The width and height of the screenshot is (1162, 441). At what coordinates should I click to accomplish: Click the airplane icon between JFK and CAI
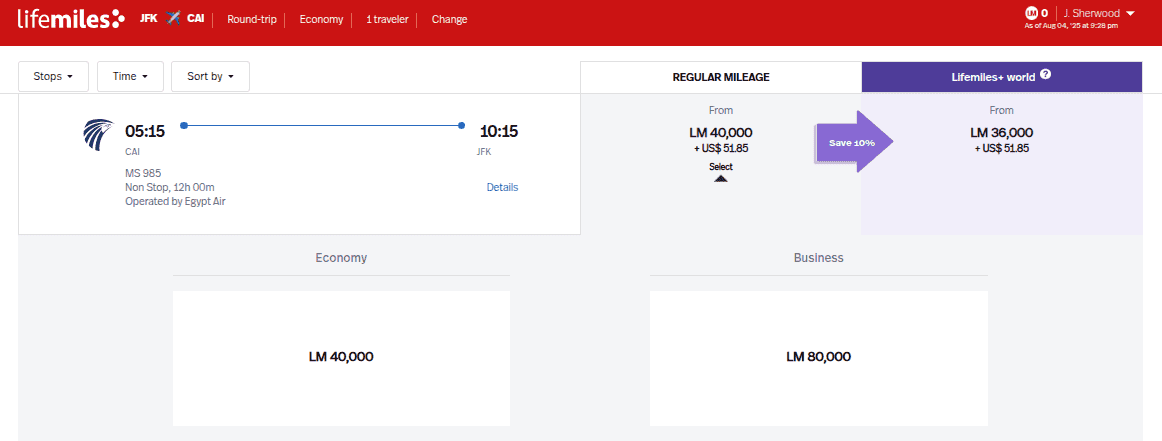point(173,19)
